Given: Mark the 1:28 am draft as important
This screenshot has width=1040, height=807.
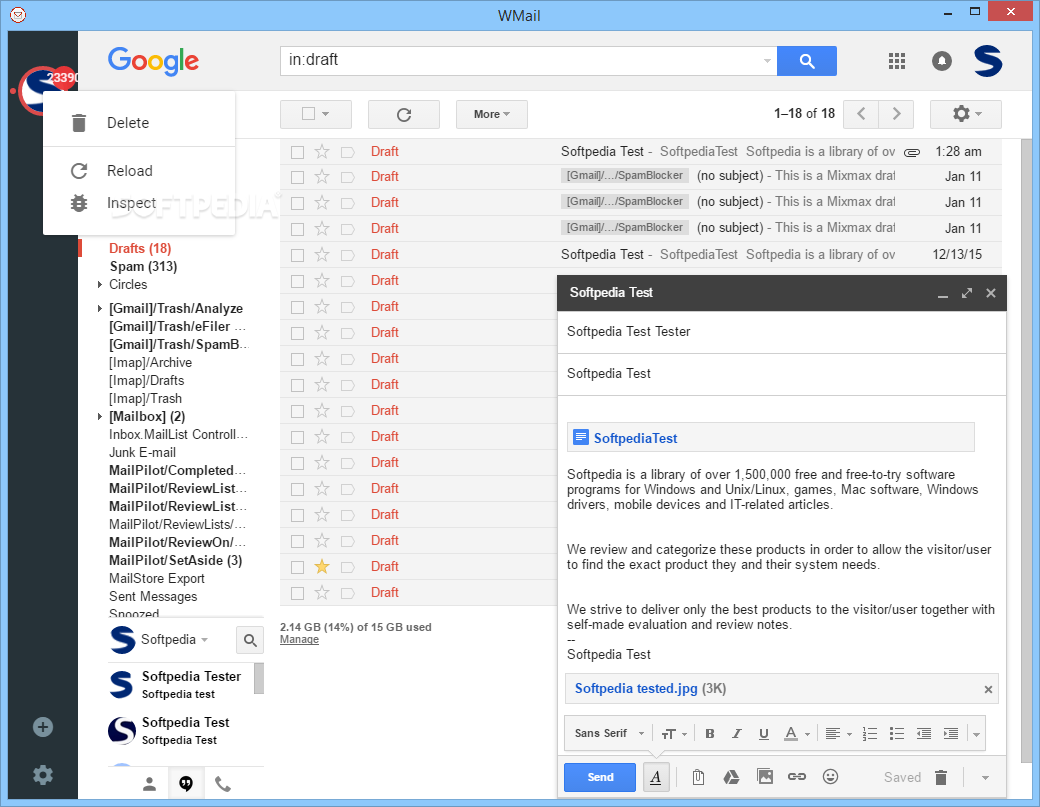Looking at the screenshot, I should (x=348, y=153).
